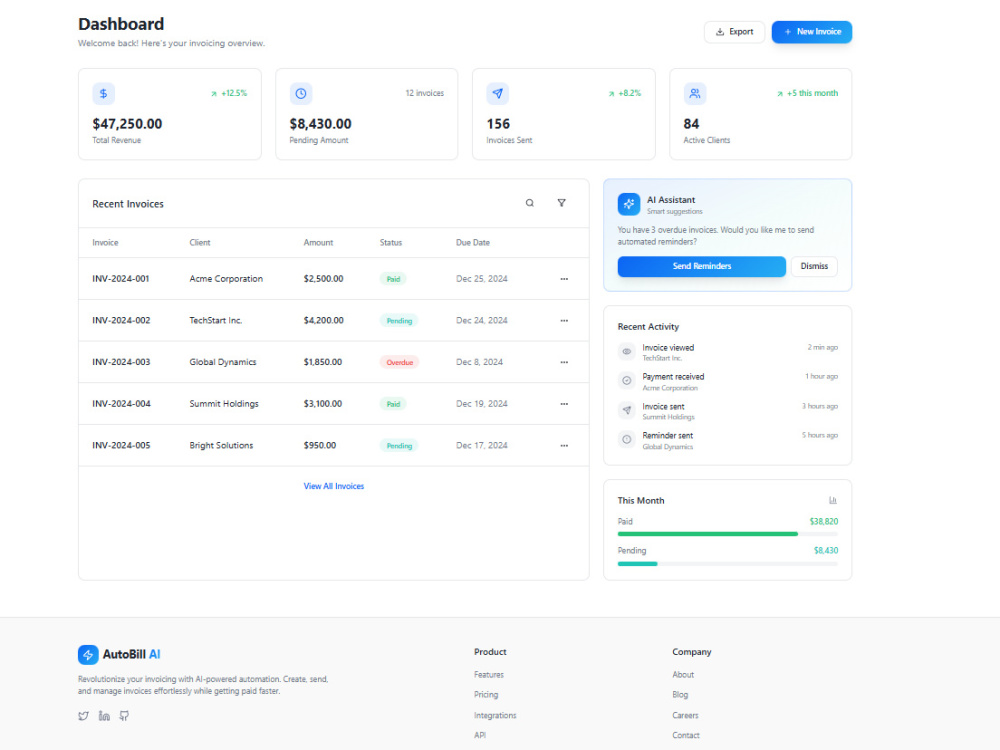Click the +5 this month indicator

coord(807,93)
